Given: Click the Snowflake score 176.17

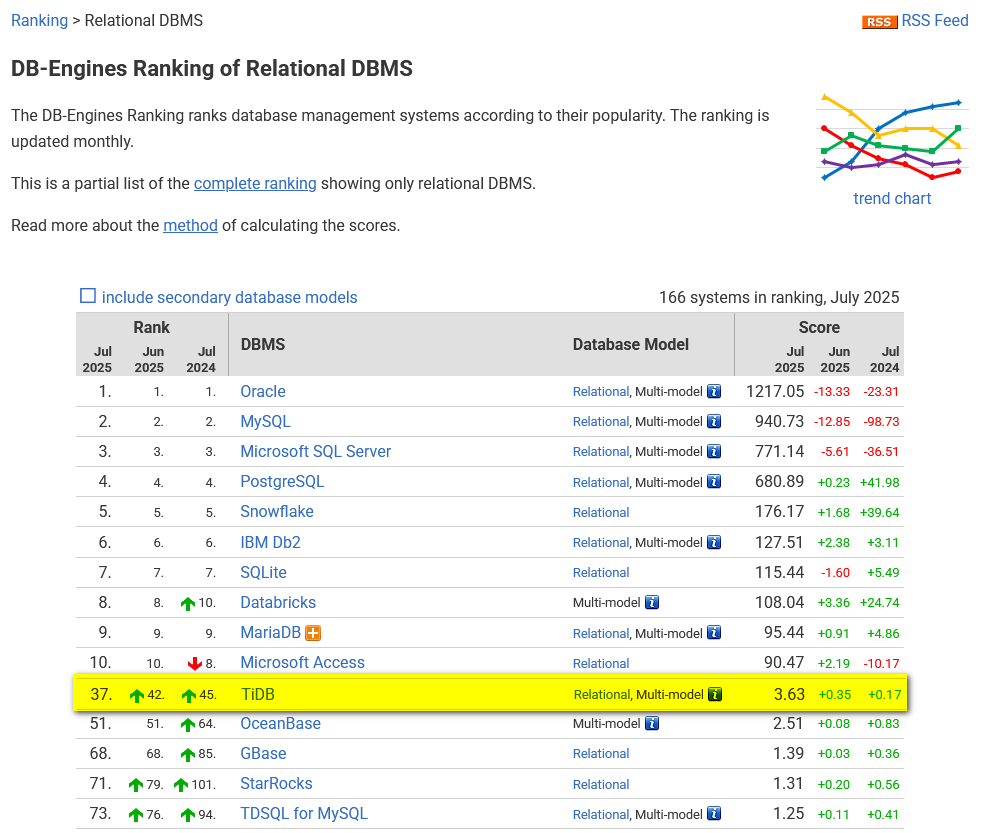Looking at the screenshot, I should tap(779, 511).
